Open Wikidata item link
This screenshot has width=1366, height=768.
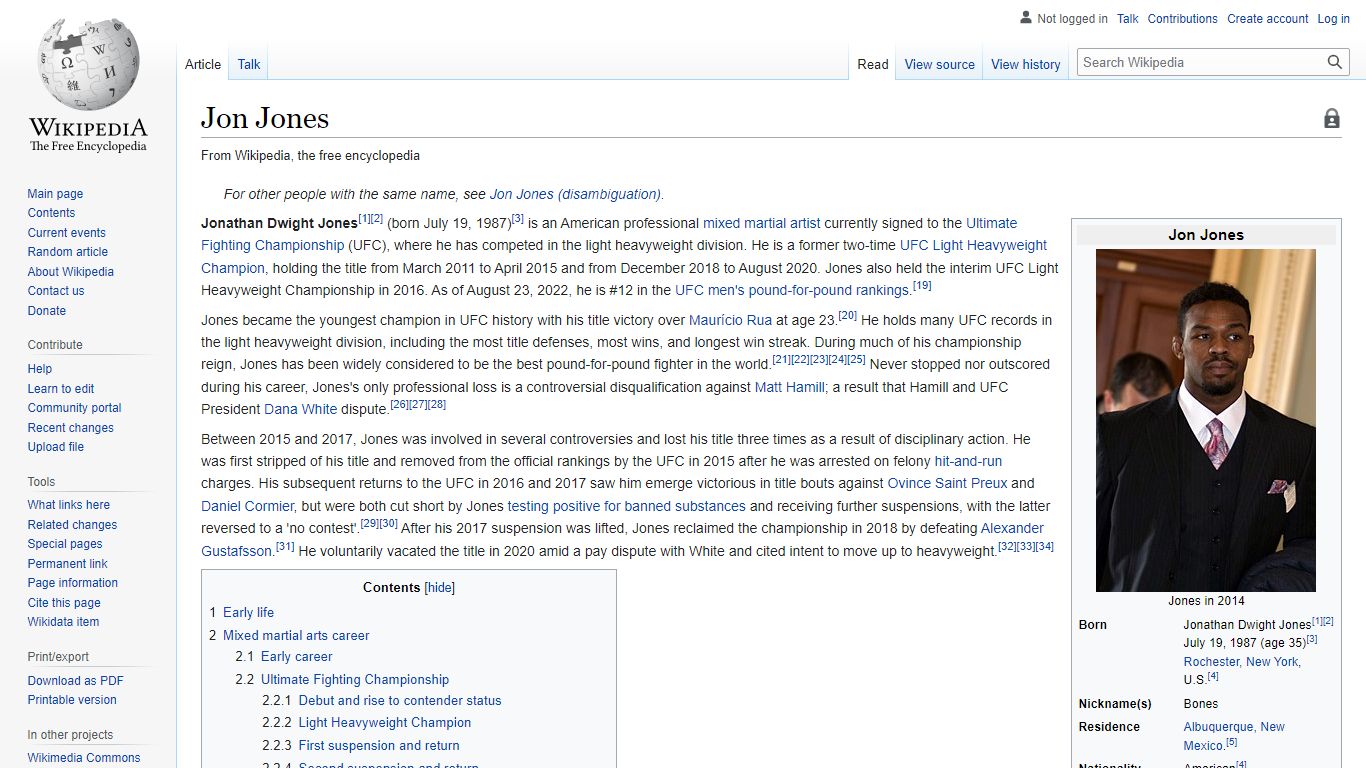(63, 622)
